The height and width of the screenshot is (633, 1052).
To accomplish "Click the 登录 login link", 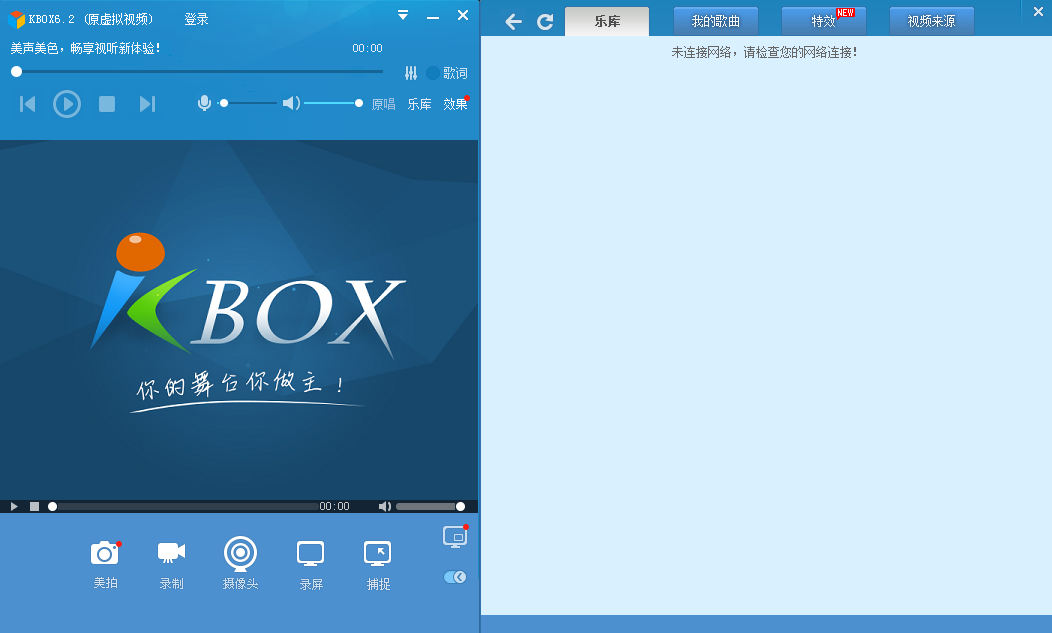I will tap(196, 19).
